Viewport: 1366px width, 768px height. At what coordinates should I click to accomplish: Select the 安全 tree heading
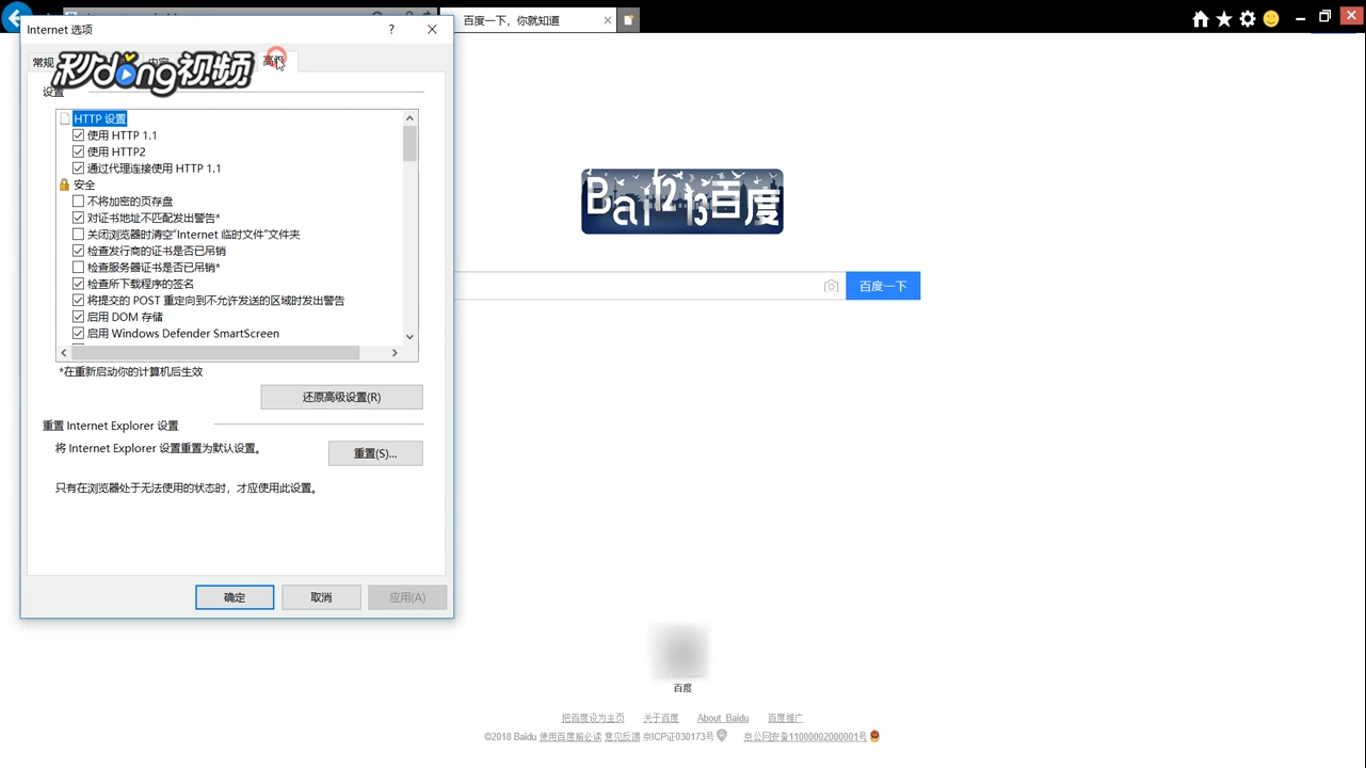85,185
